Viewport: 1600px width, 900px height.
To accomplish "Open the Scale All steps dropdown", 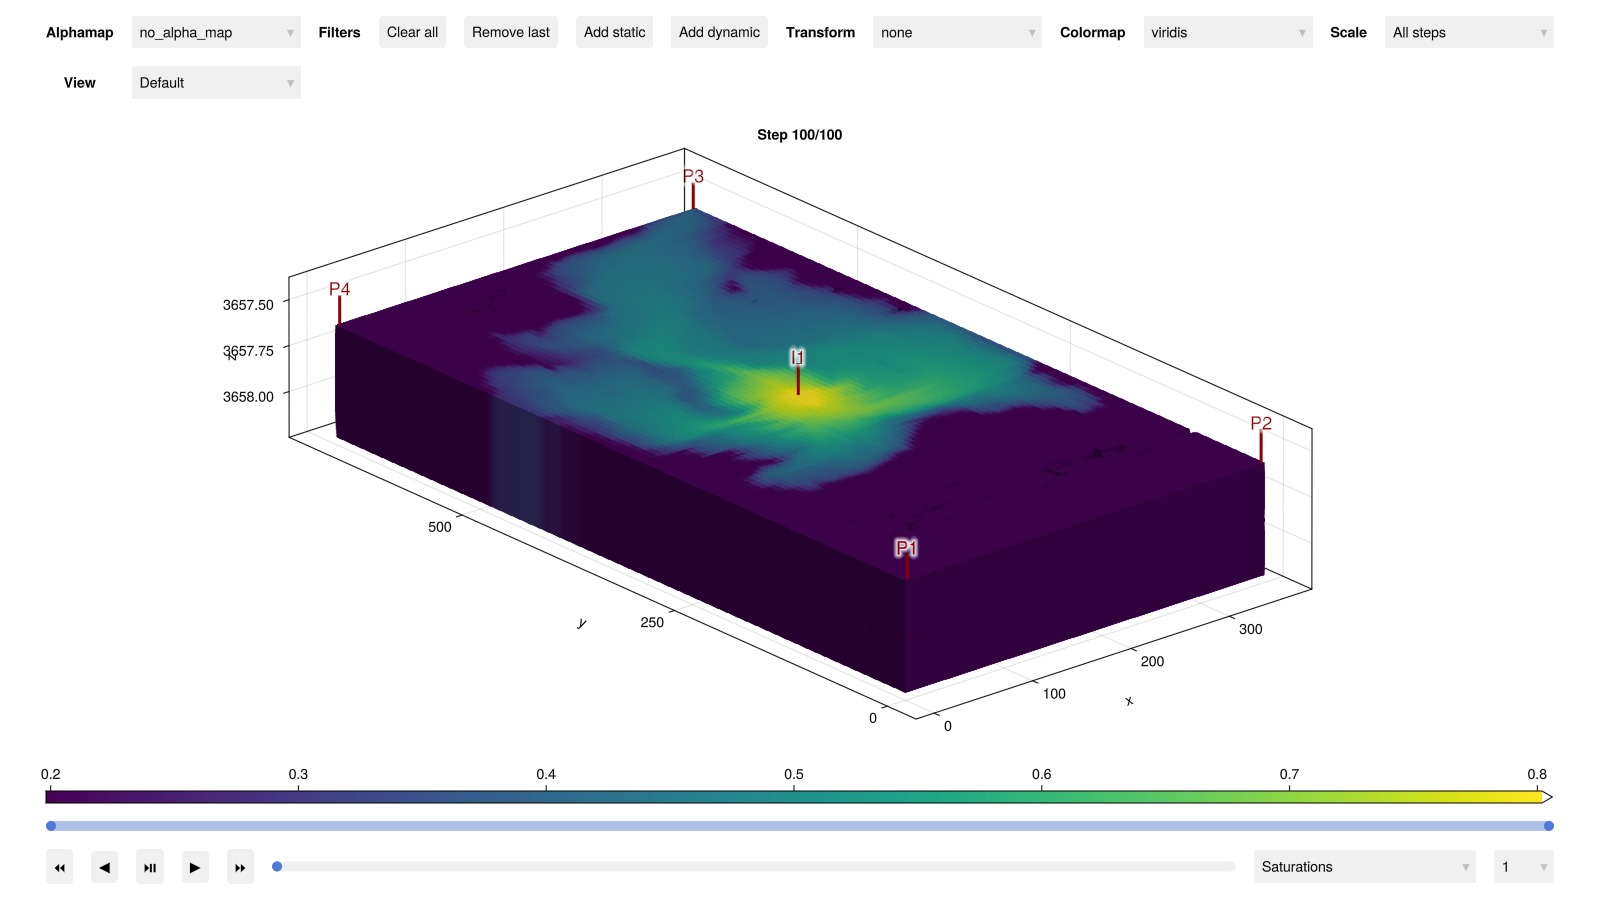I will [x=1468, y=33].
